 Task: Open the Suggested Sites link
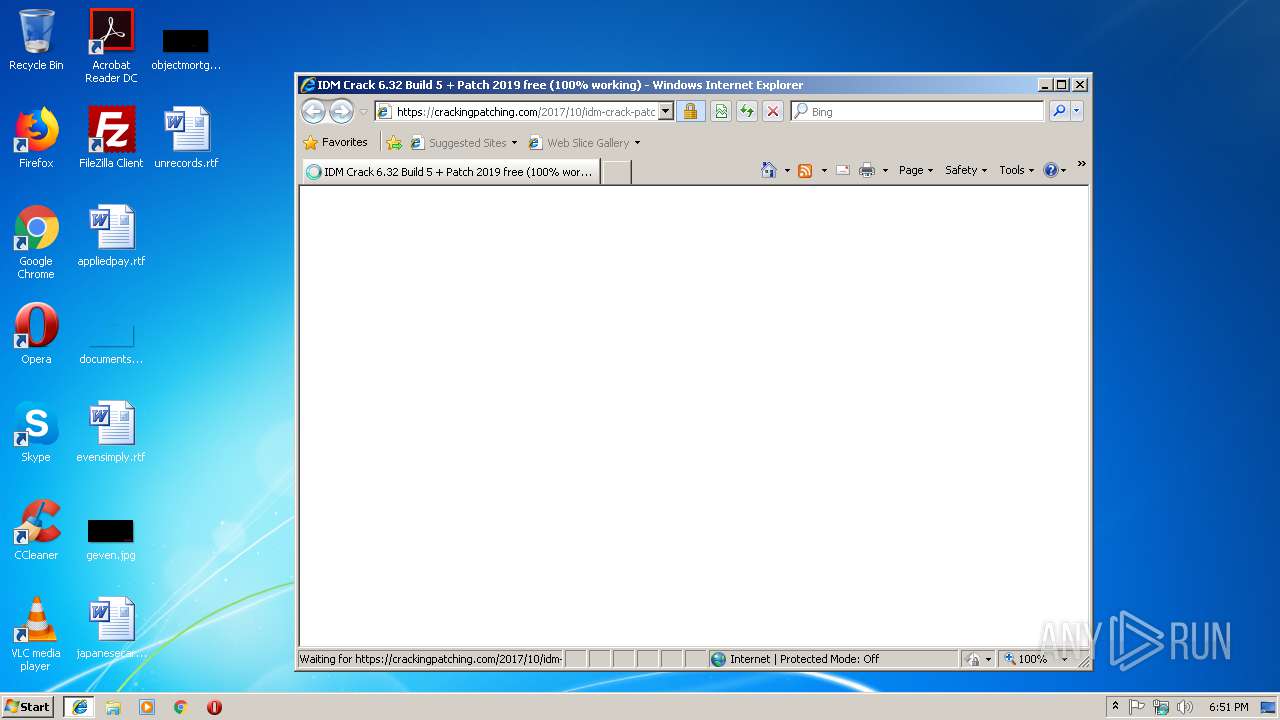click(464, 143)
